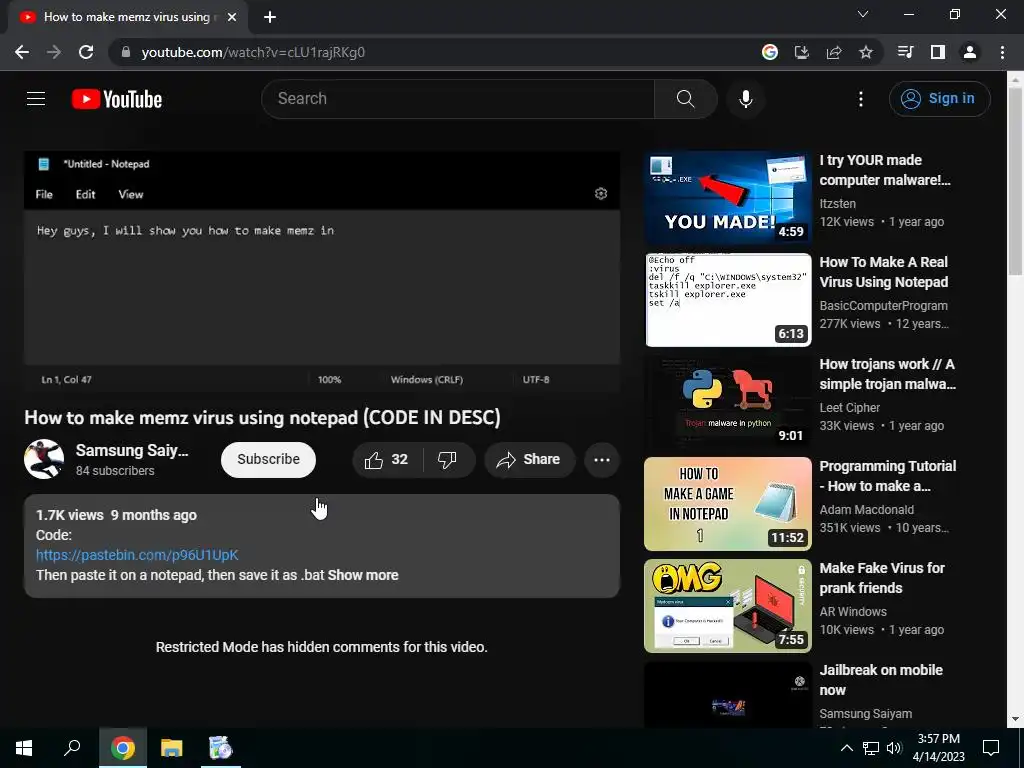The height and width of the screenshot is (768, 1024).
Task: Click the Subscribe button
Action: 268,460
